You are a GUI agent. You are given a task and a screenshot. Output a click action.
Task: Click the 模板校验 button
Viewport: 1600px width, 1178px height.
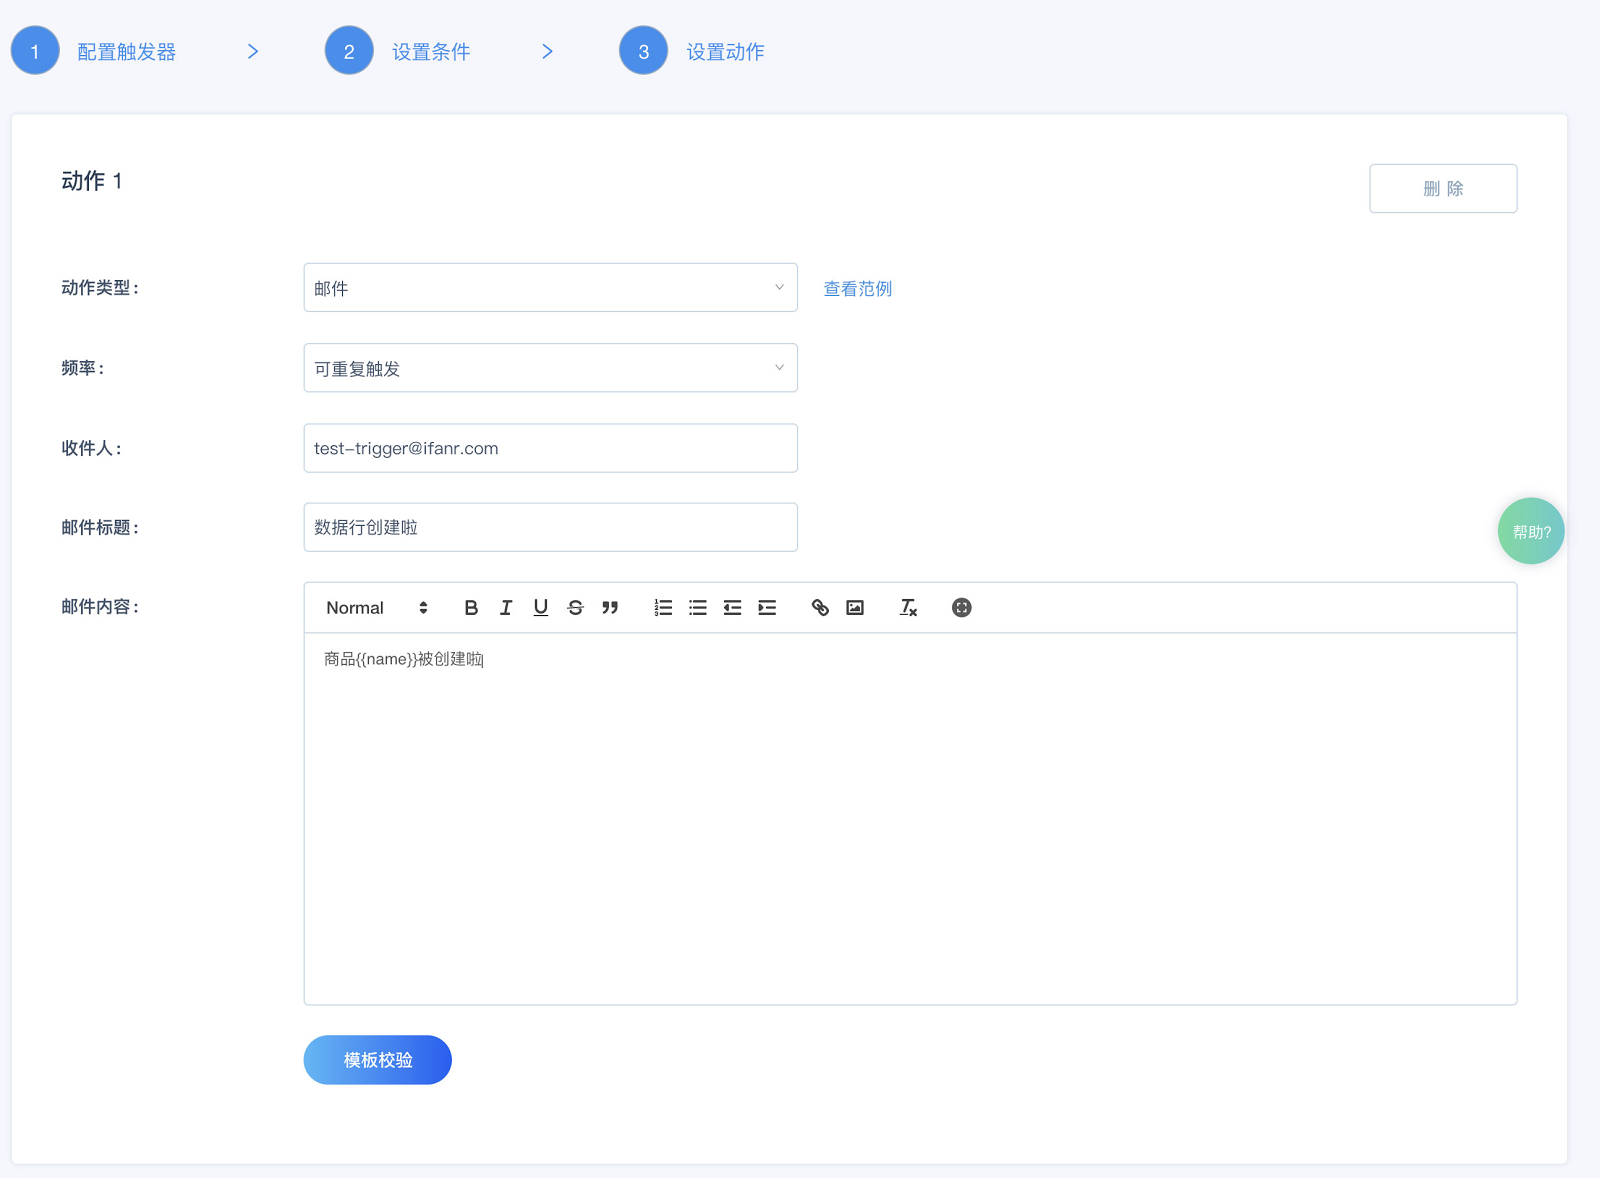[x=377, y=1060]
